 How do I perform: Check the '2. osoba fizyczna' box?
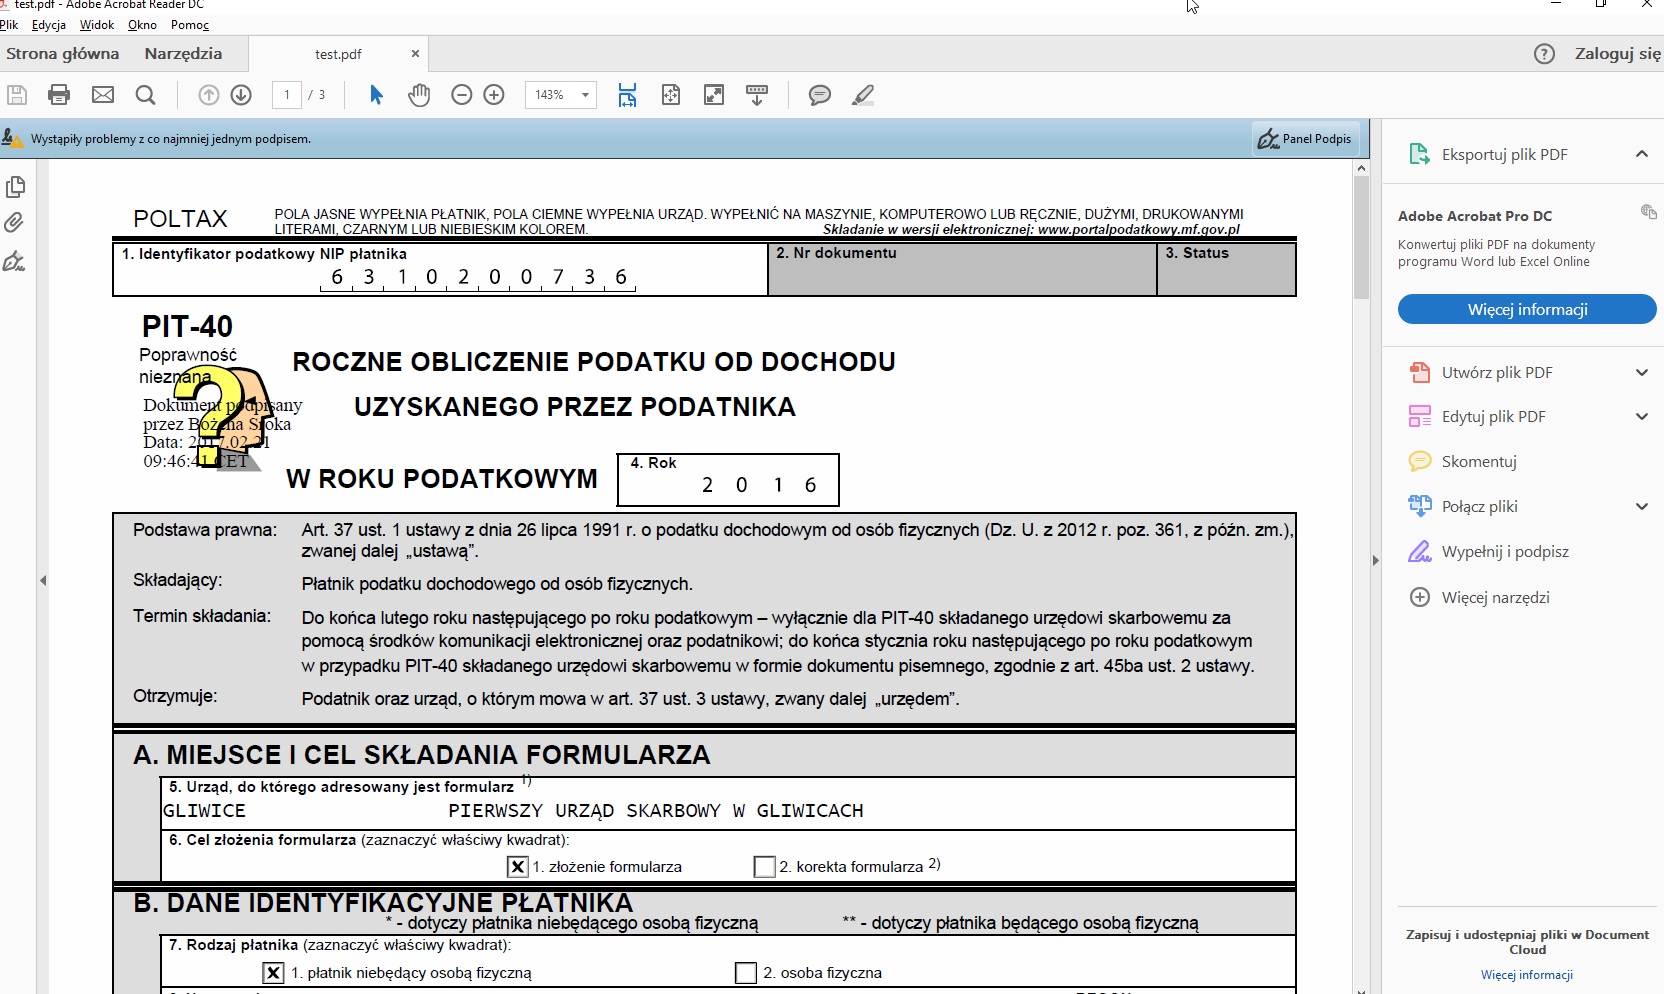(x=746, y=973)
